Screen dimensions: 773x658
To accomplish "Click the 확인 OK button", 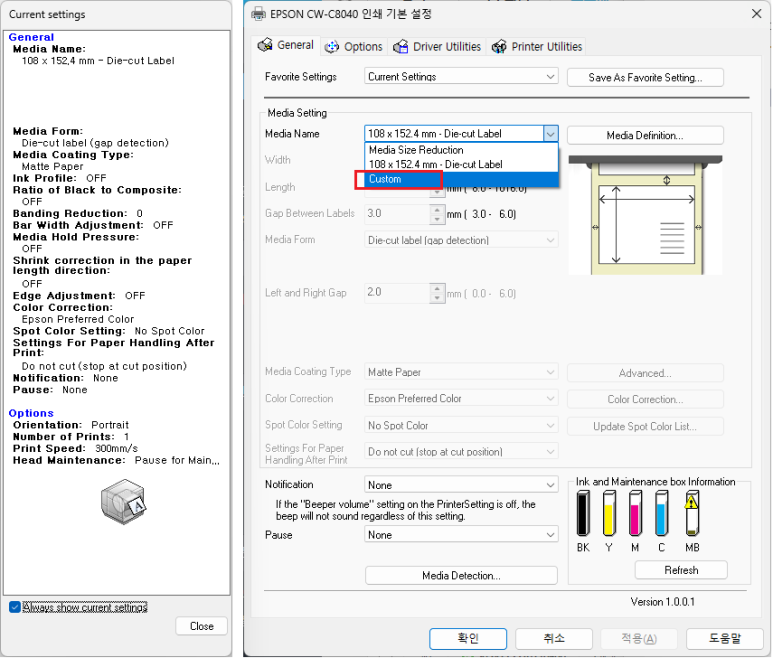I will click(468, 639).
